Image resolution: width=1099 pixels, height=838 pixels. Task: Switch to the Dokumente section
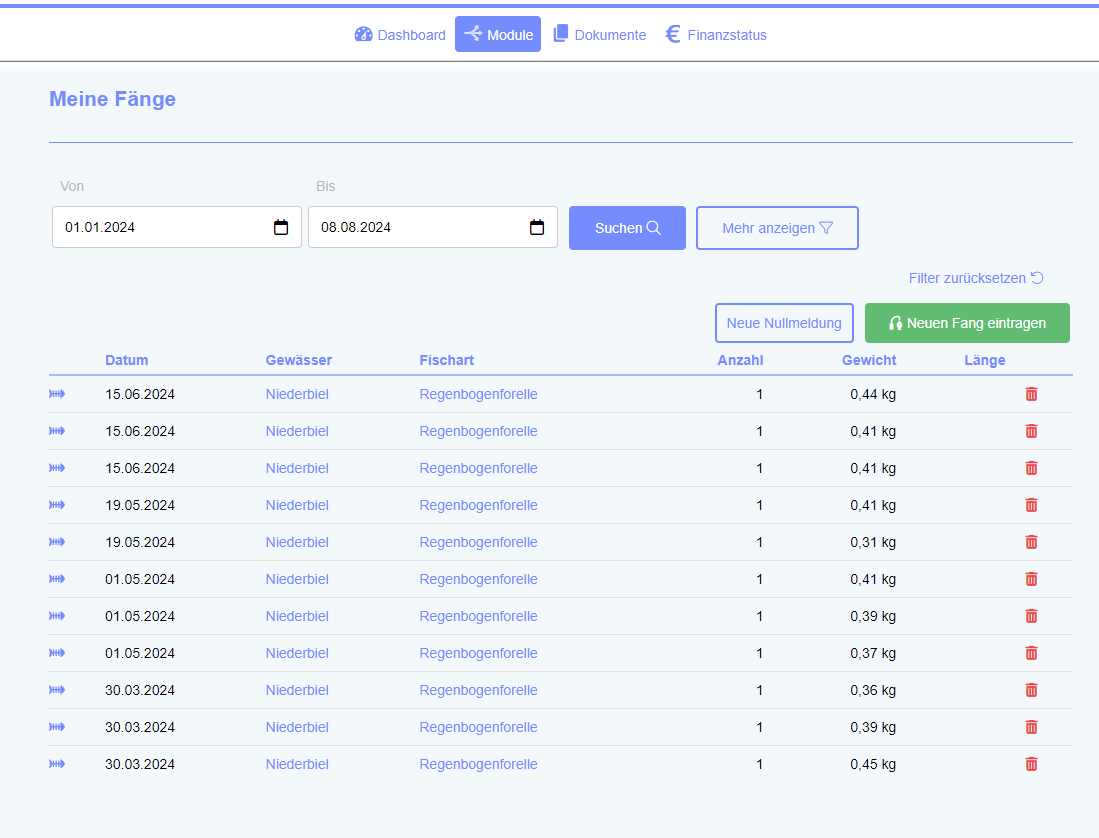point(600,35)
